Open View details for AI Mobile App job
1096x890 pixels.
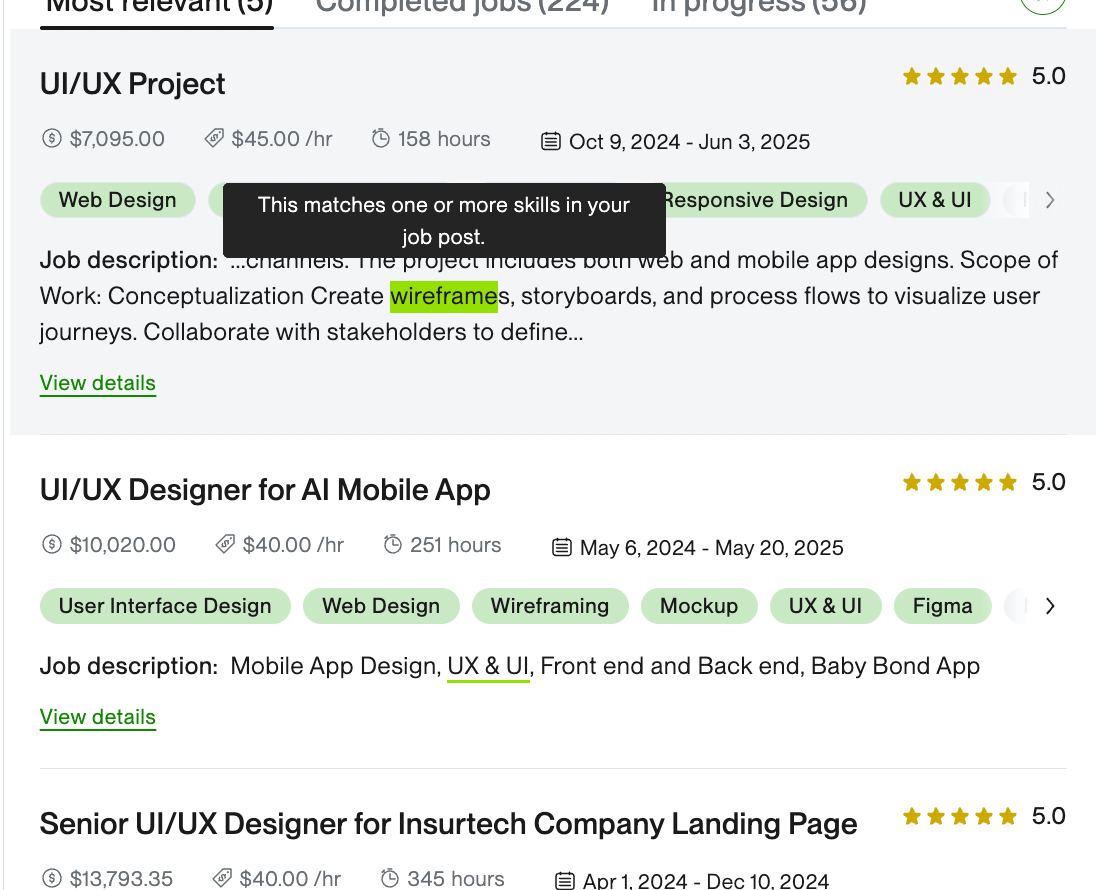click(x=98, y=717)
